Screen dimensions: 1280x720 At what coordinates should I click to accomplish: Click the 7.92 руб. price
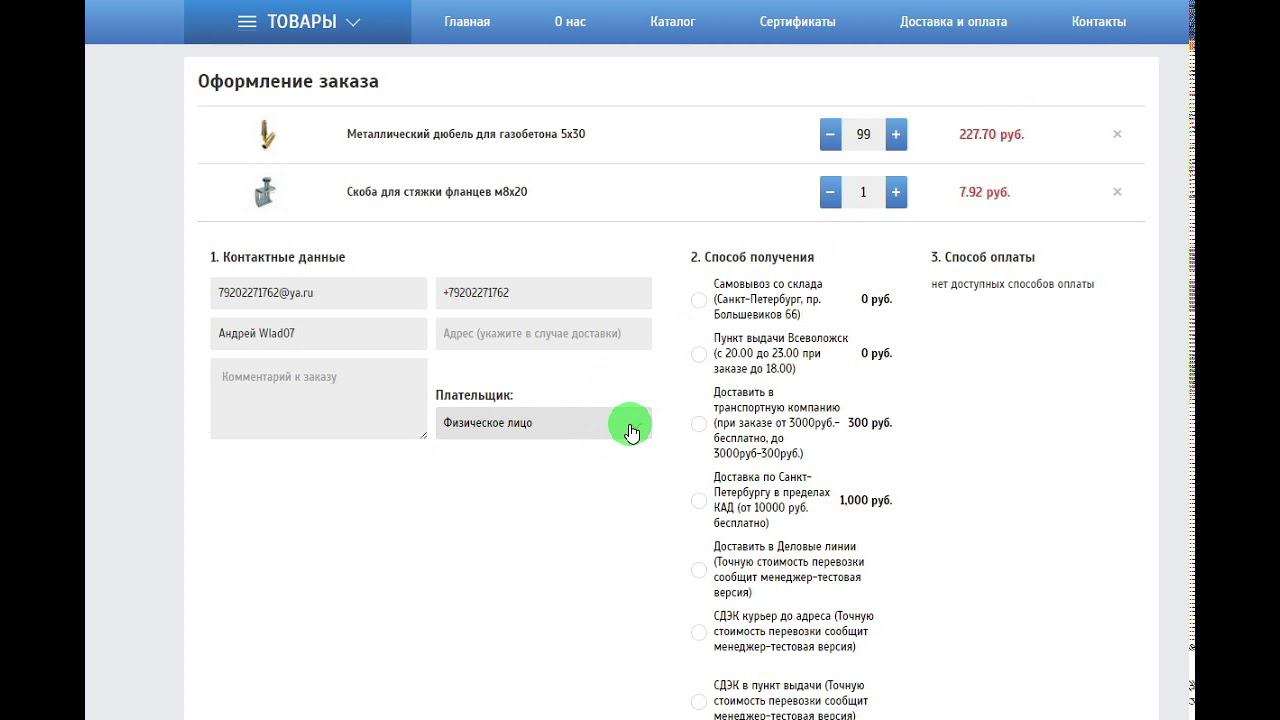pyautogui.click(x=985, y=192)
